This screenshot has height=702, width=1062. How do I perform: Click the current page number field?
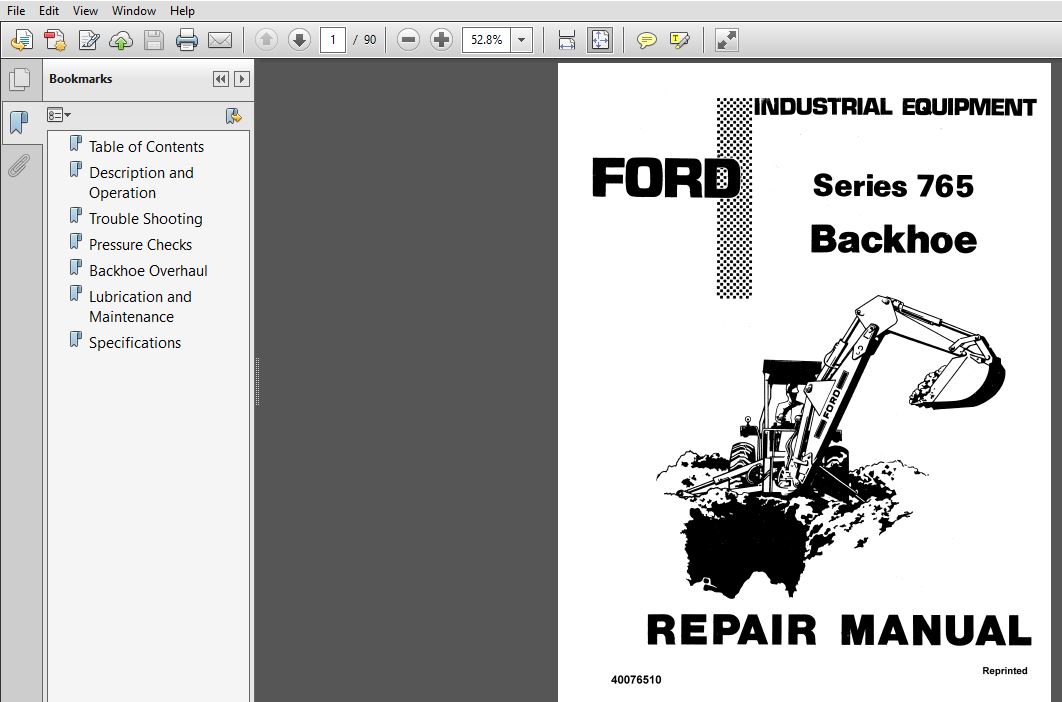click(x=333, y=40)
